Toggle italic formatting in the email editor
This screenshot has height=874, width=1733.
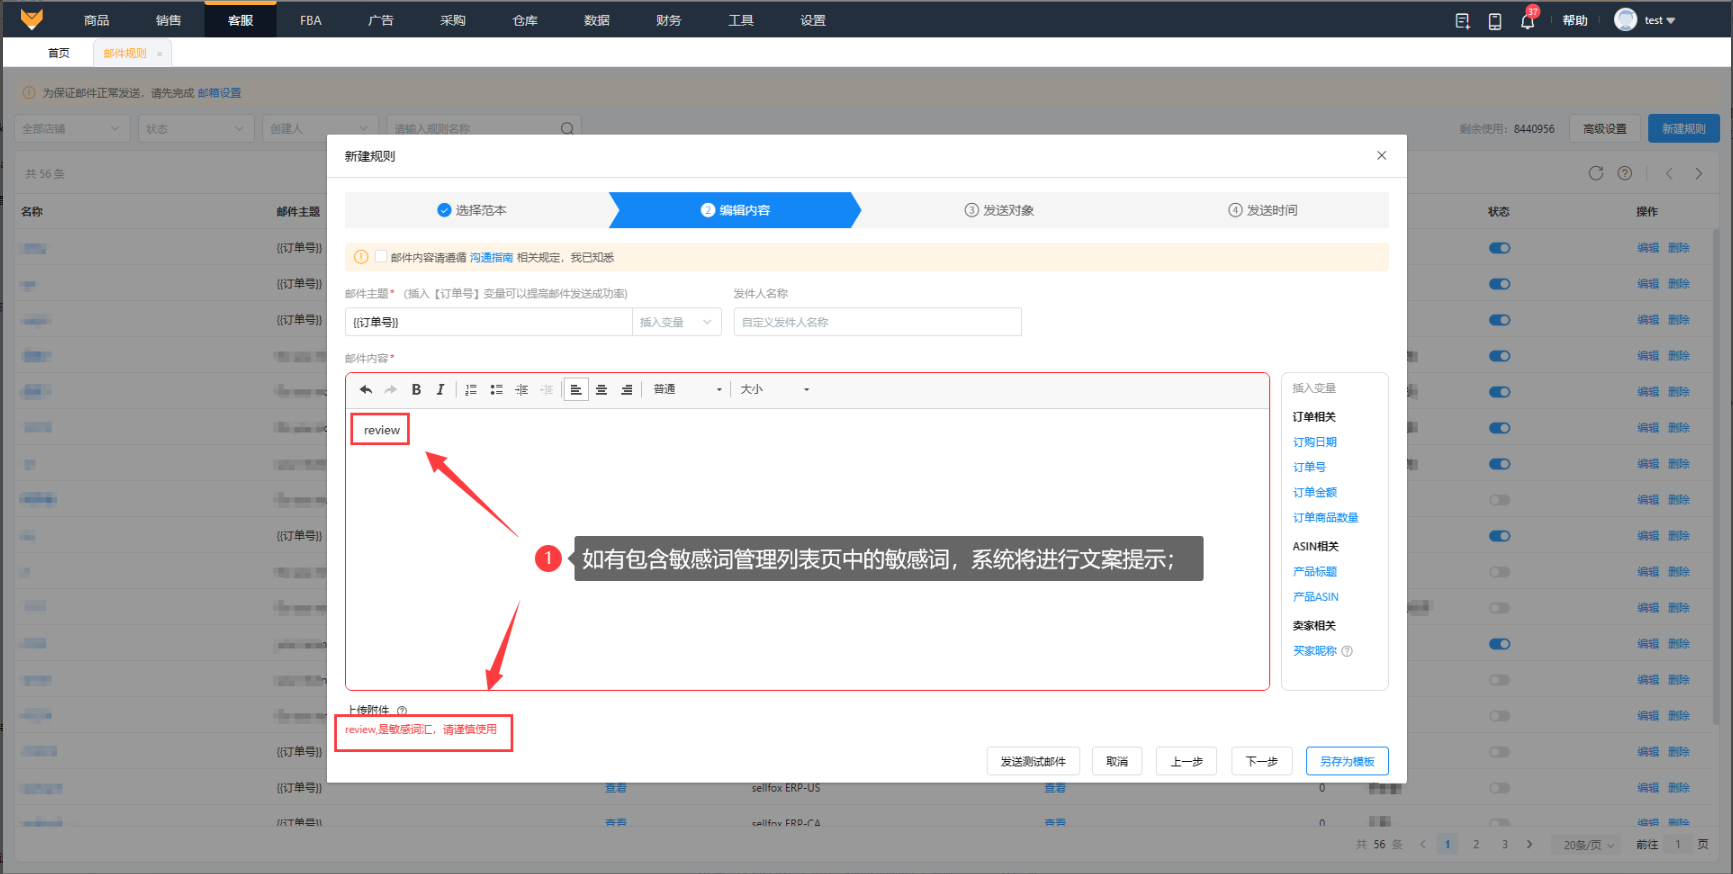[440, 390]
